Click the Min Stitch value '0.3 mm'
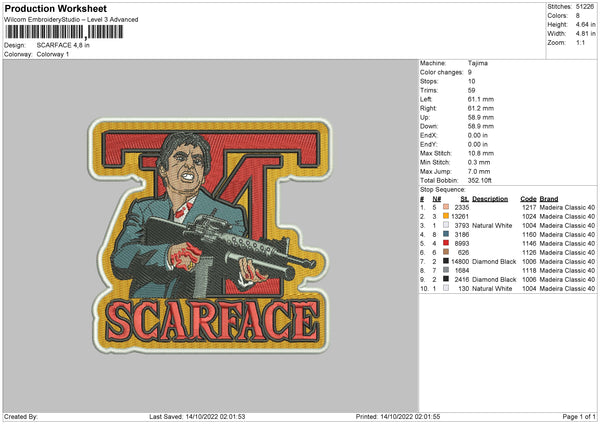The height and width of the screenshot is (424, 600). tap(479, 162)
